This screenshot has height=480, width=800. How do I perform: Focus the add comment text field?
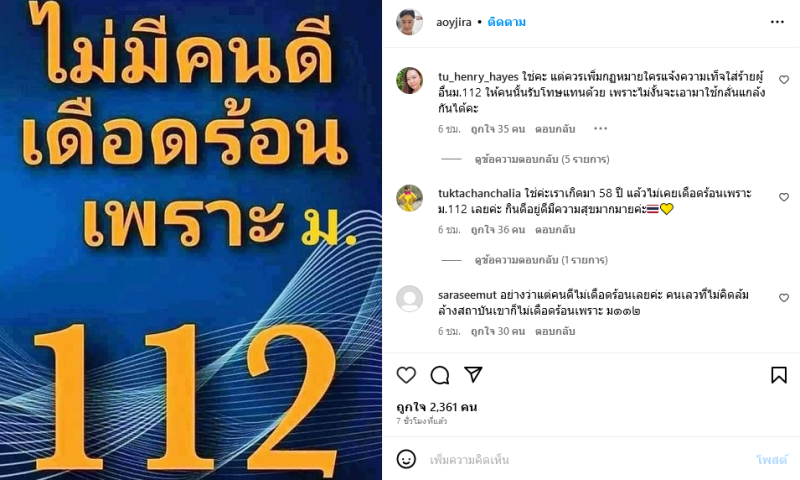587,460
